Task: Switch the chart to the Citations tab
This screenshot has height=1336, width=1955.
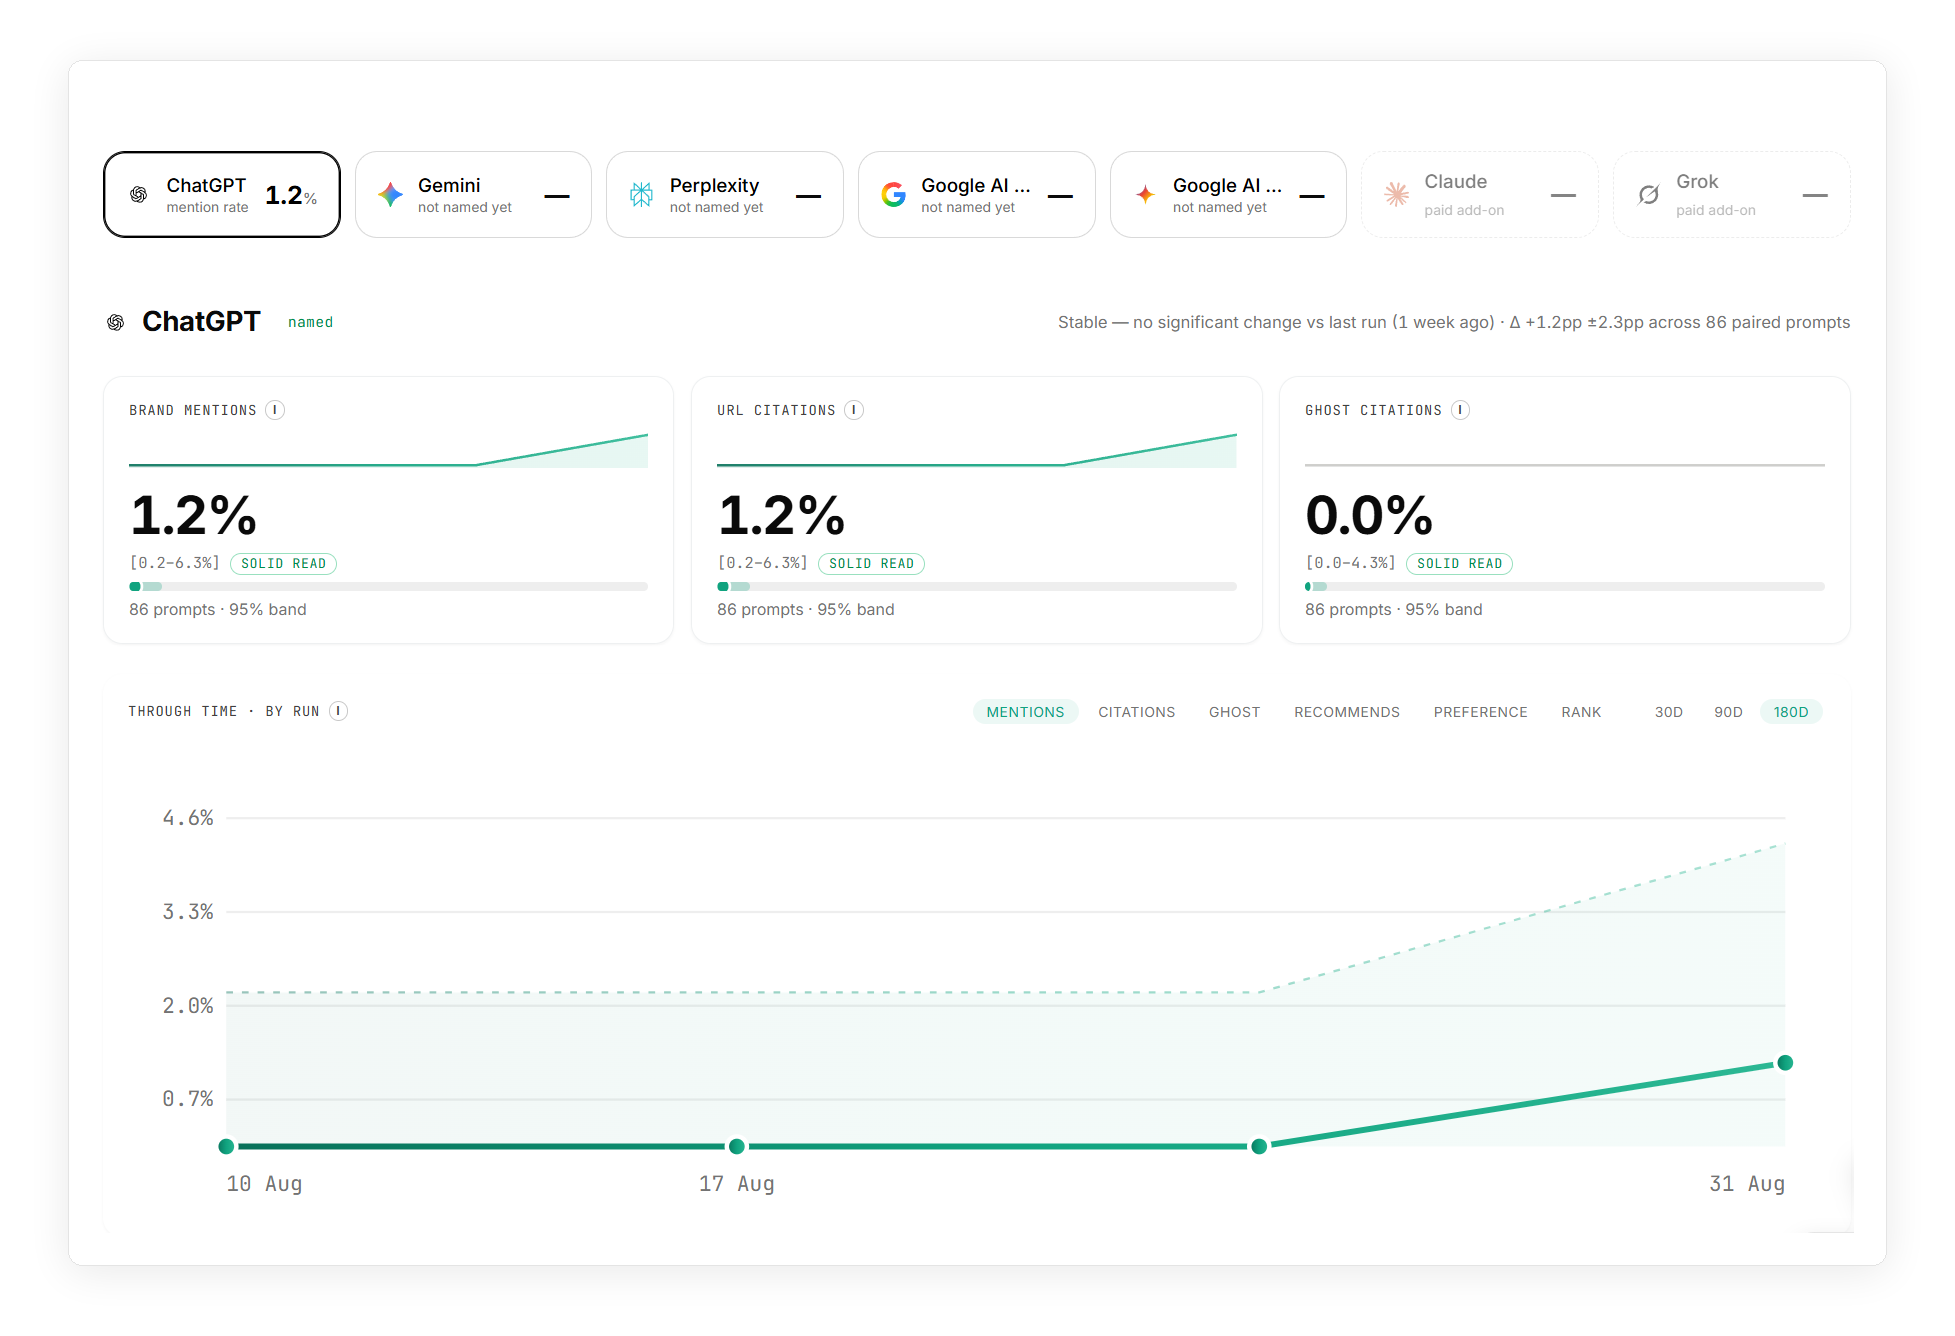Action: 1137,712
